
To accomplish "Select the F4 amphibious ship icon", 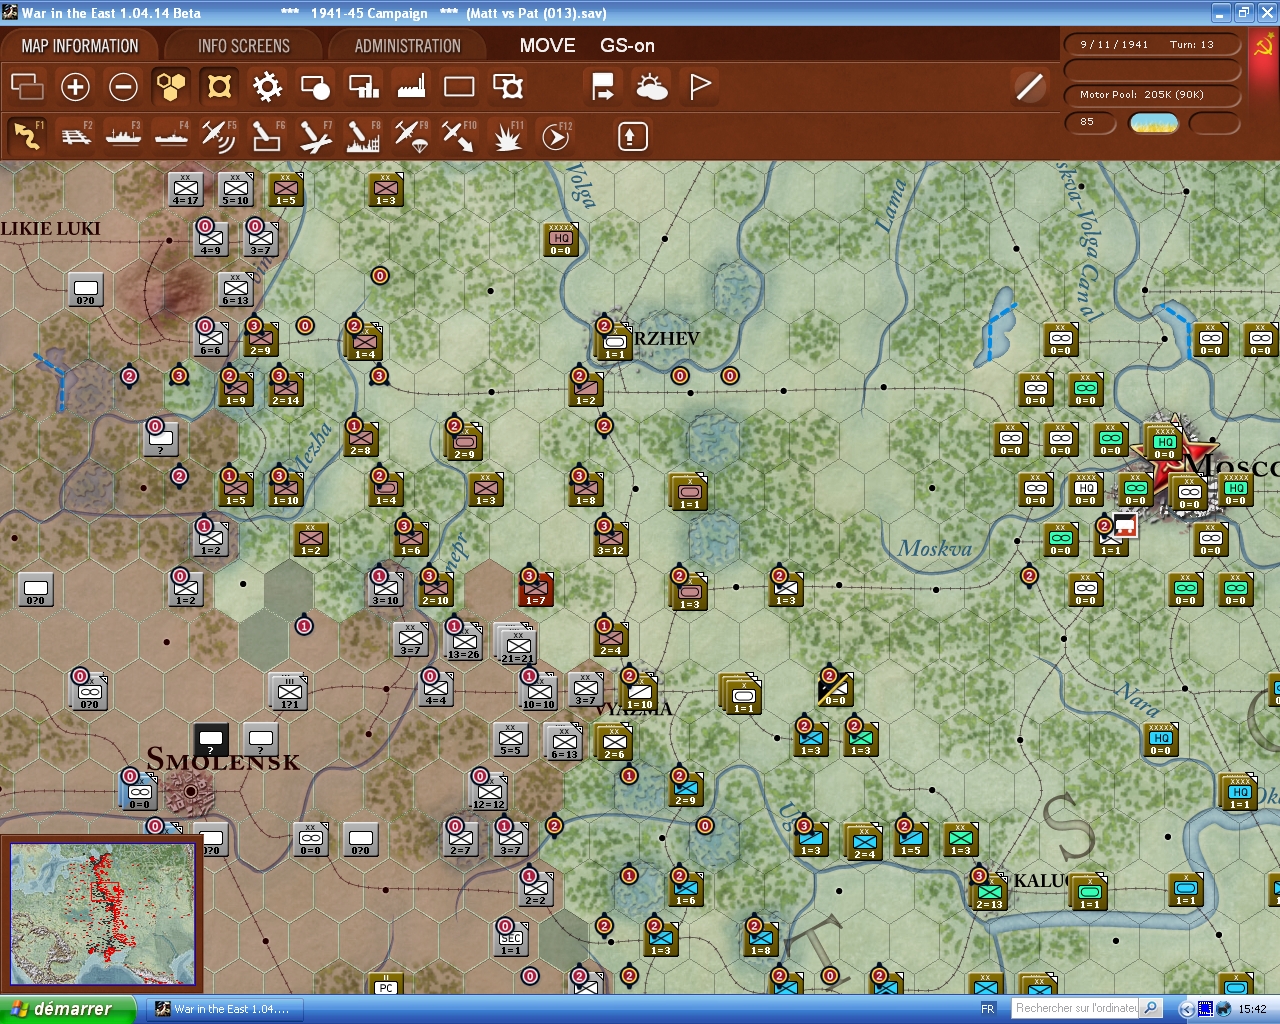I will 171,135.
